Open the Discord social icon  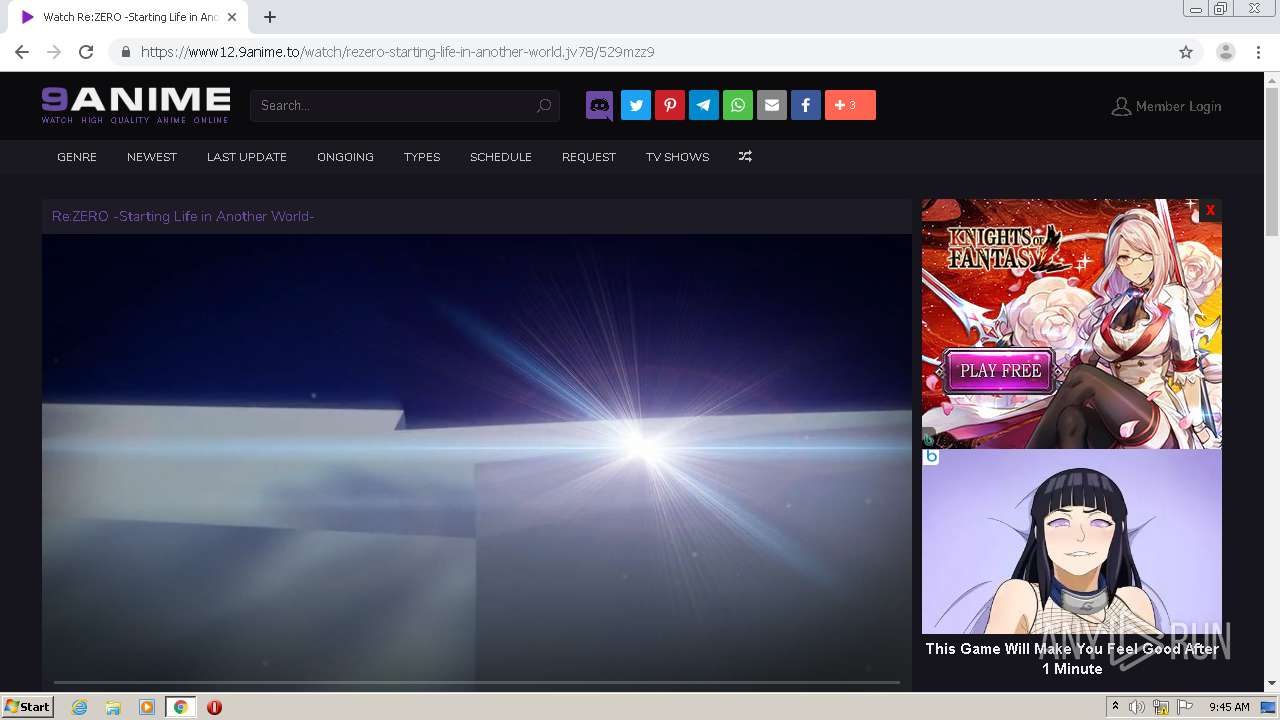point(599,105)
